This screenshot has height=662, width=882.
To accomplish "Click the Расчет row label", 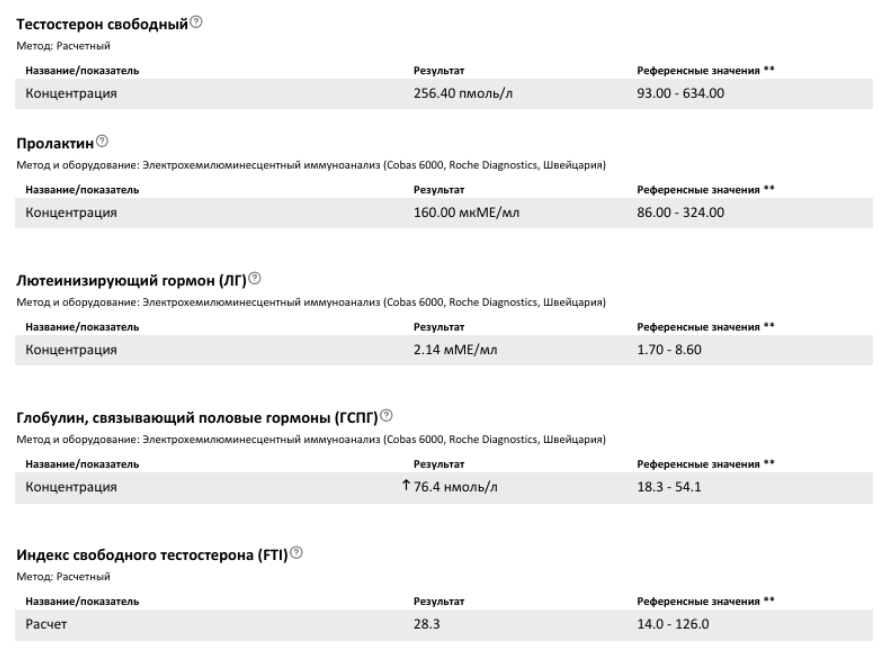I will click(48, 624).
